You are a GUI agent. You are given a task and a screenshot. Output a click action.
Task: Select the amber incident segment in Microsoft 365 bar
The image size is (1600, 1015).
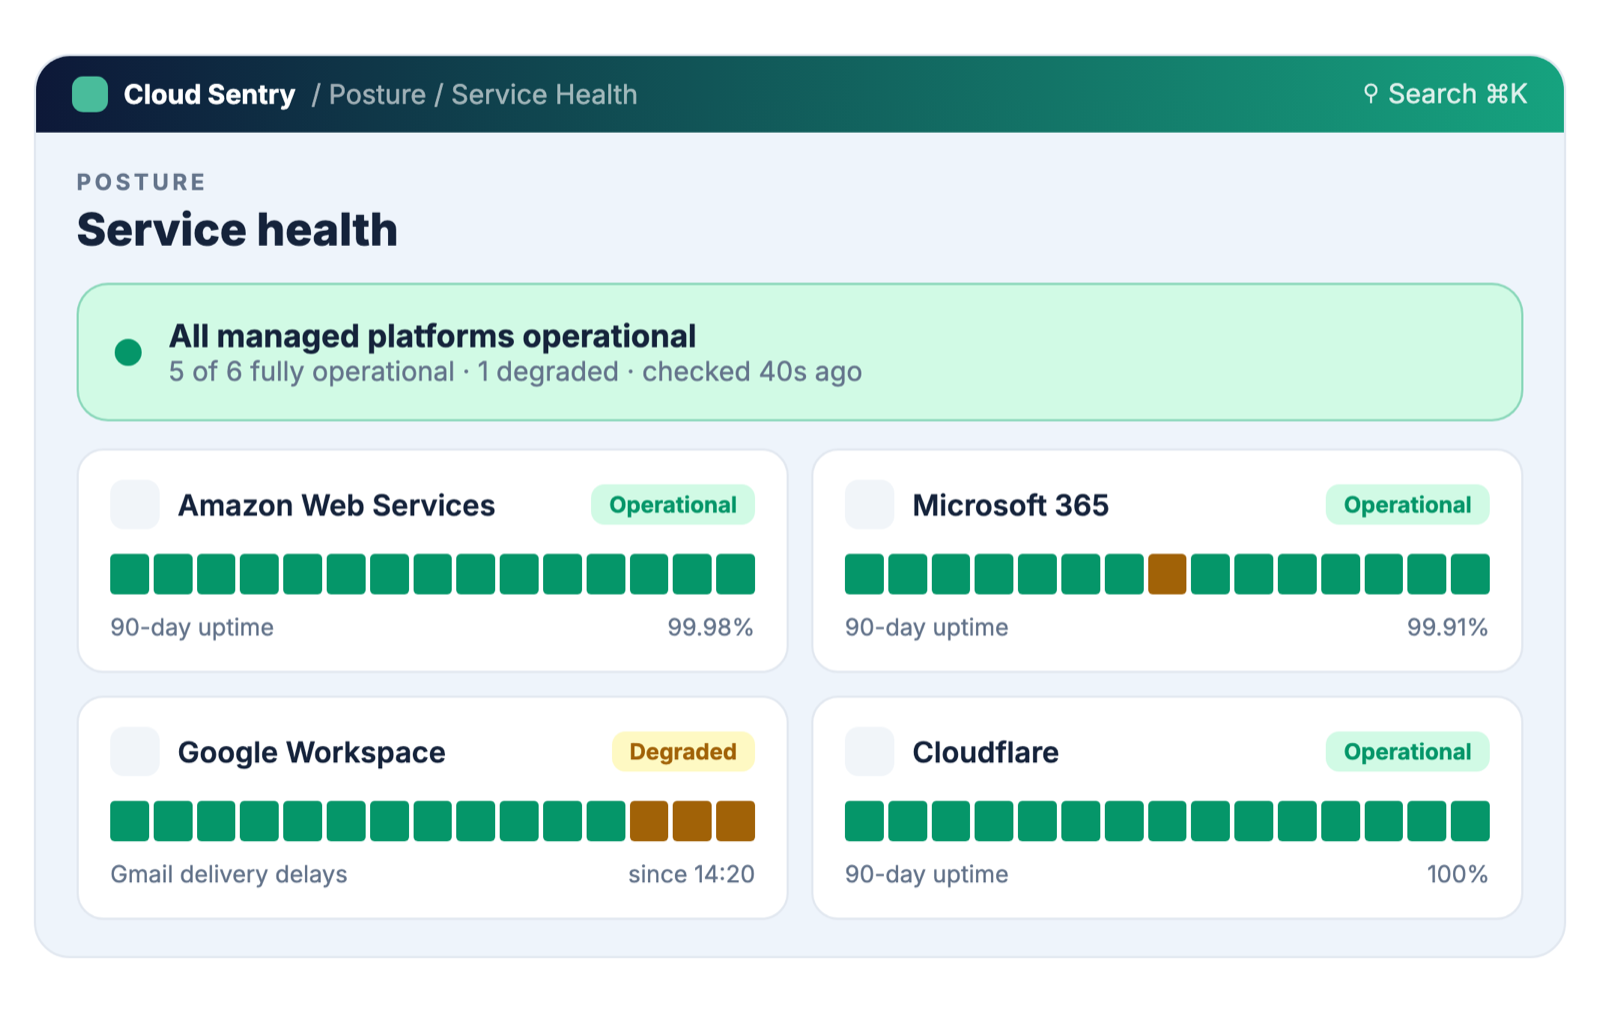(x=1167, y=574)
